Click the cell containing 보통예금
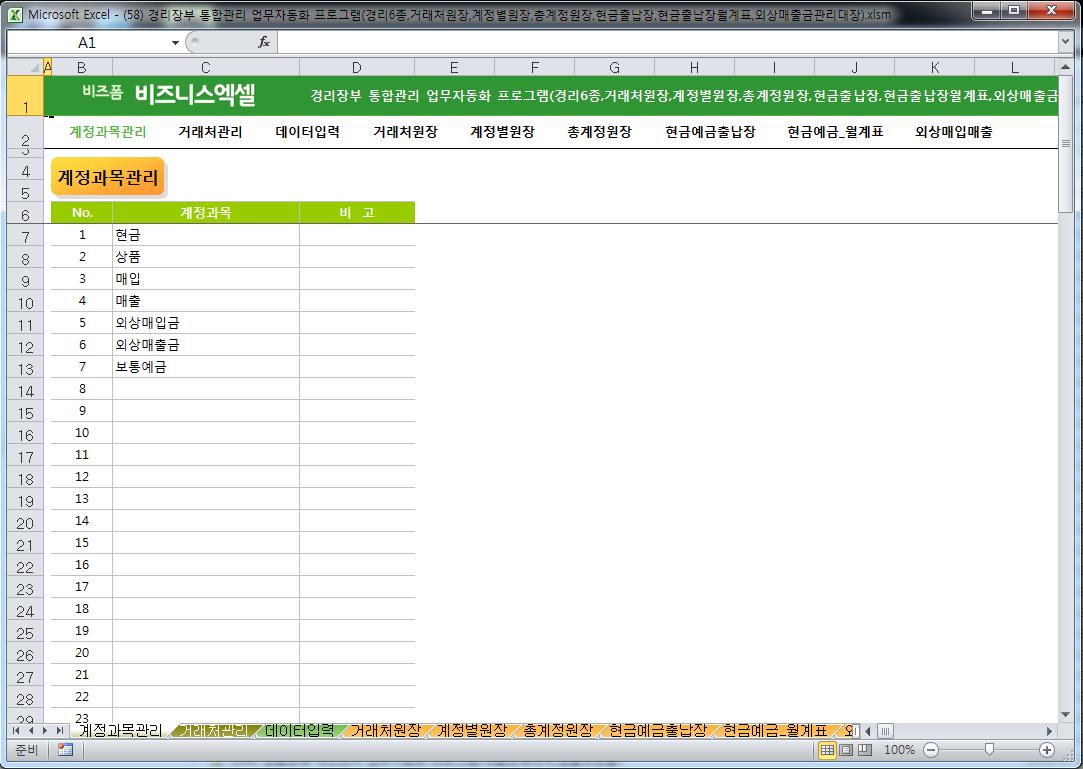Viewport: 1083px width, 769px height. pos(206,367)
